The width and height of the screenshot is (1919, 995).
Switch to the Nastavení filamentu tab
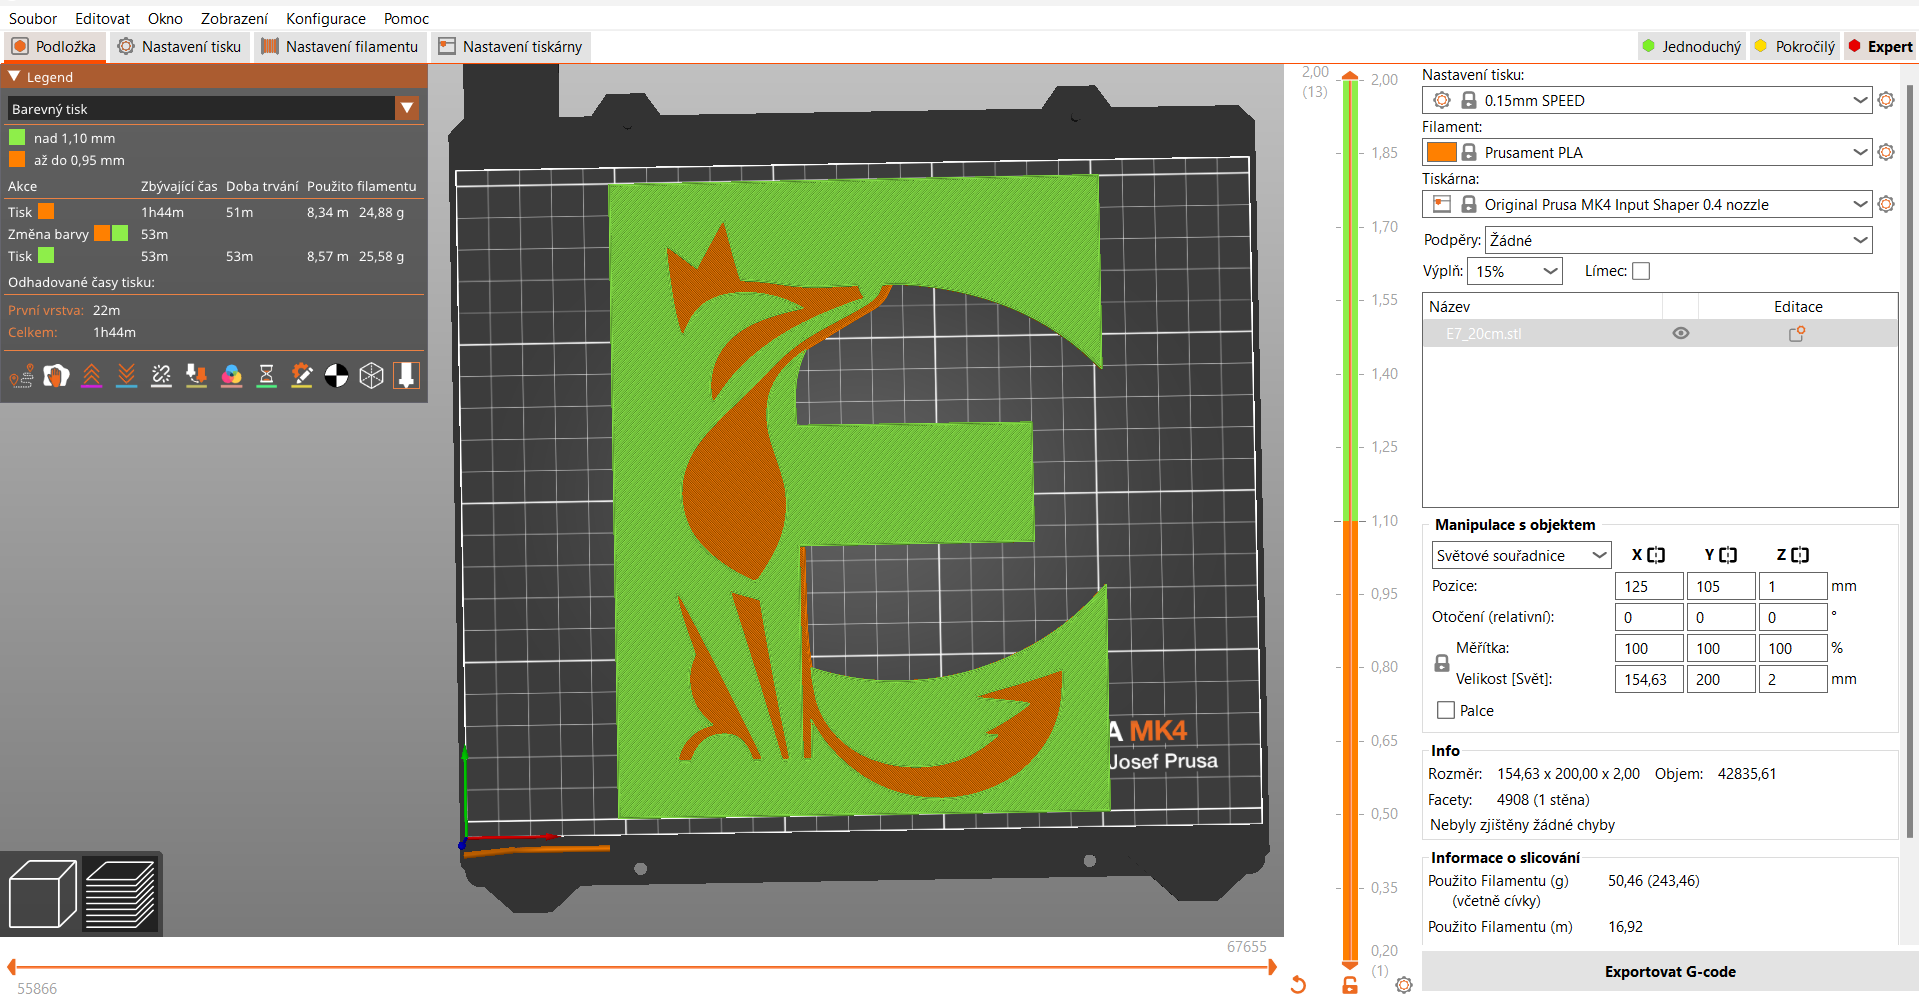[x=340, y=46]
